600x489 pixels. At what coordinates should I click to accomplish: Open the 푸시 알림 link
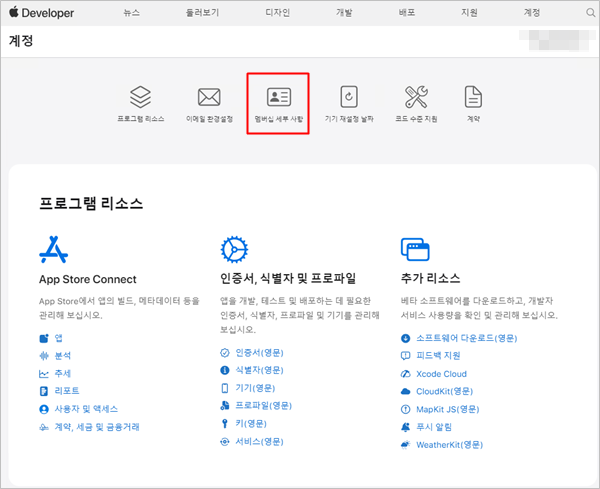(434, 427)
